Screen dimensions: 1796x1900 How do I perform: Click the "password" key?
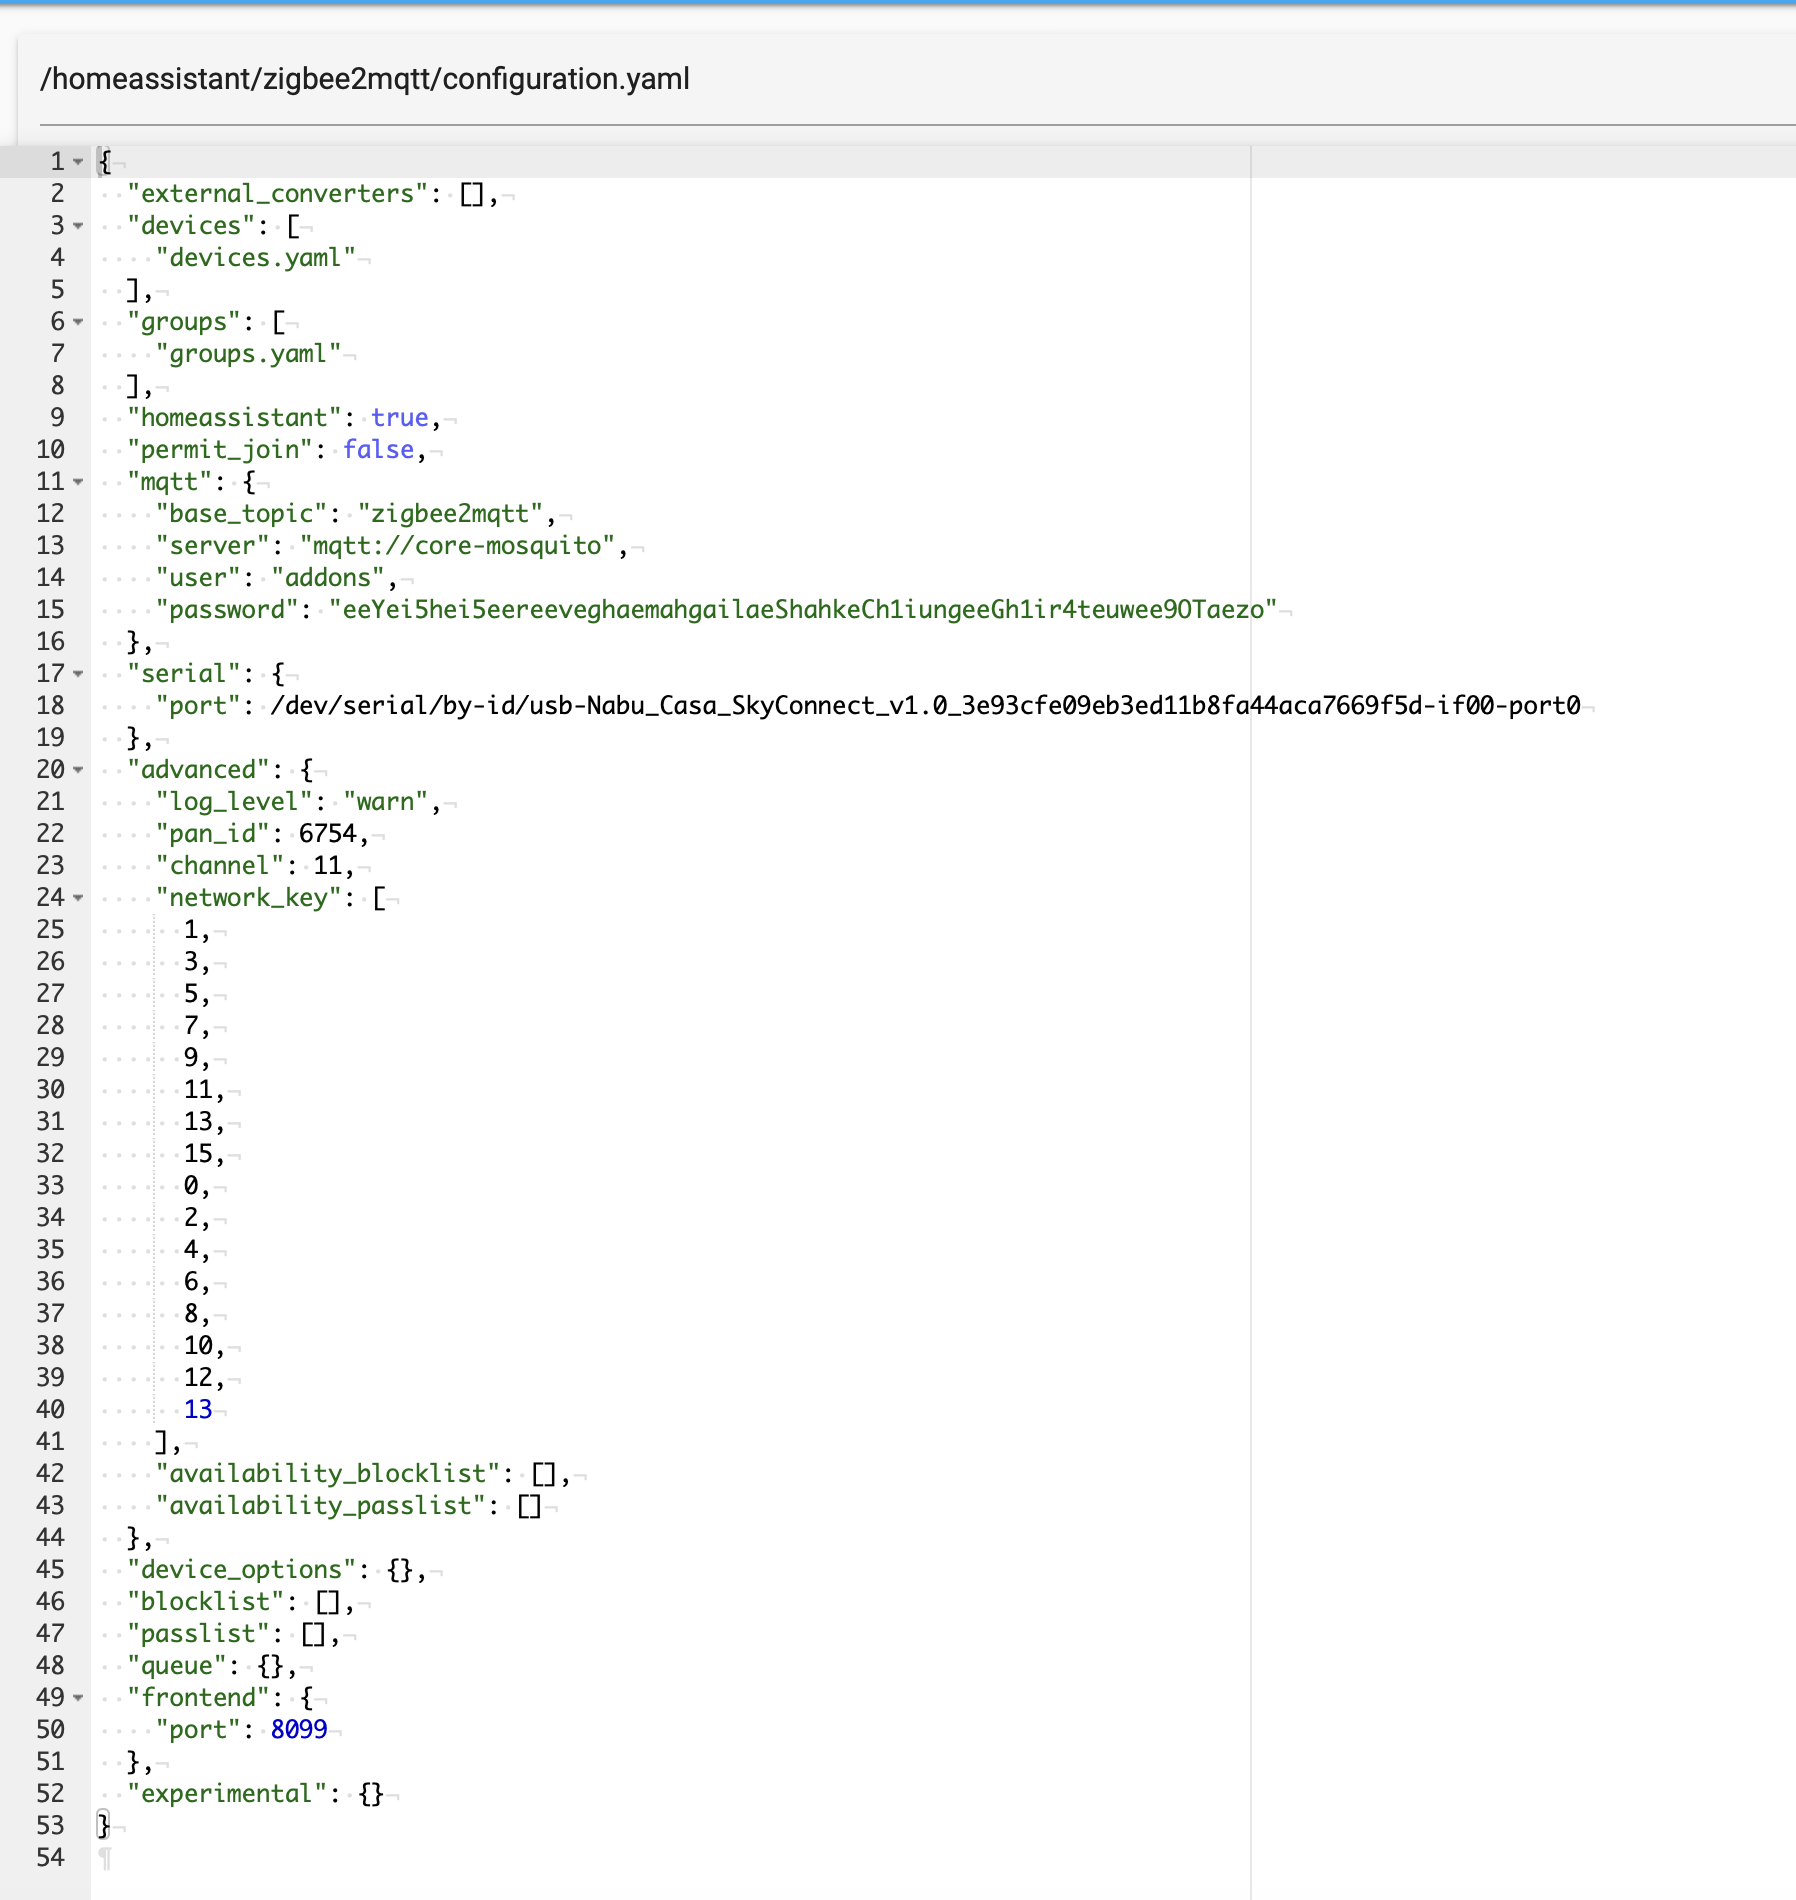(228, 610)
